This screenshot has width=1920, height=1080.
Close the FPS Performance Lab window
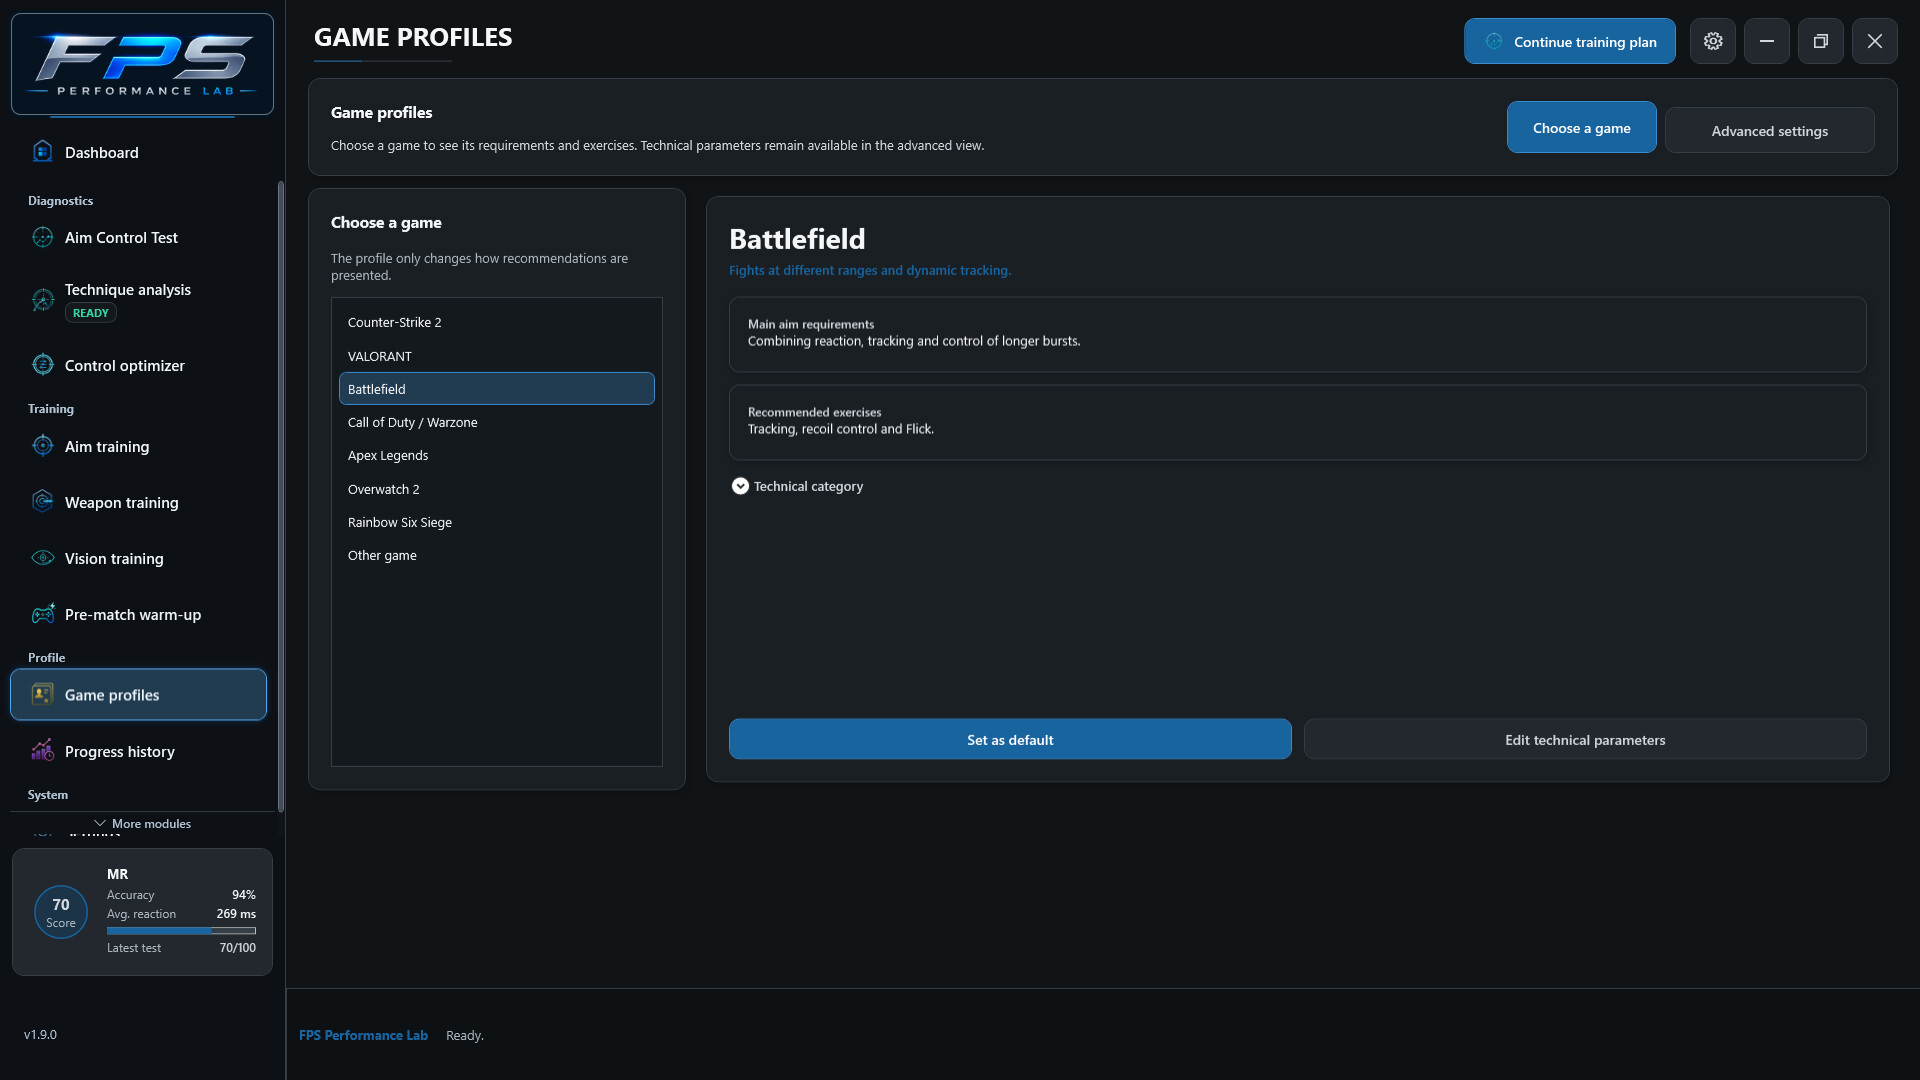pos(1875,41)
